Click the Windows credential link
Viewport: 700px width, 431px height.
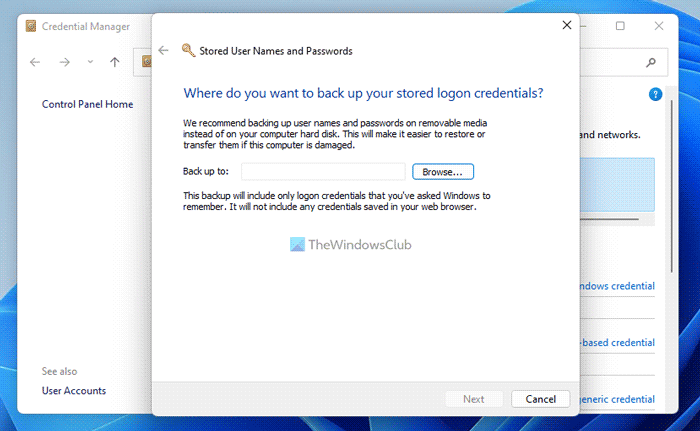pyautogui.click(x=617, y=286)
